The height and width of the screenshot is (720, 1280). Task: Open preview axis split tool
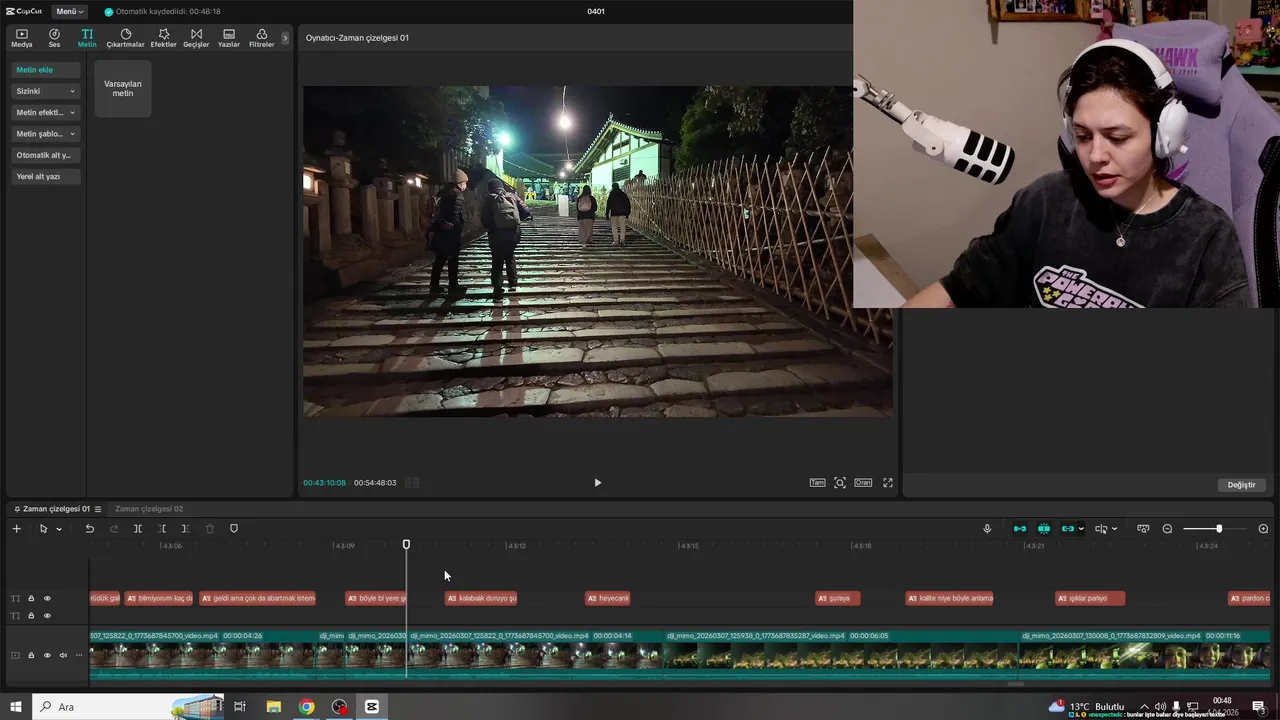point(1101,529)
